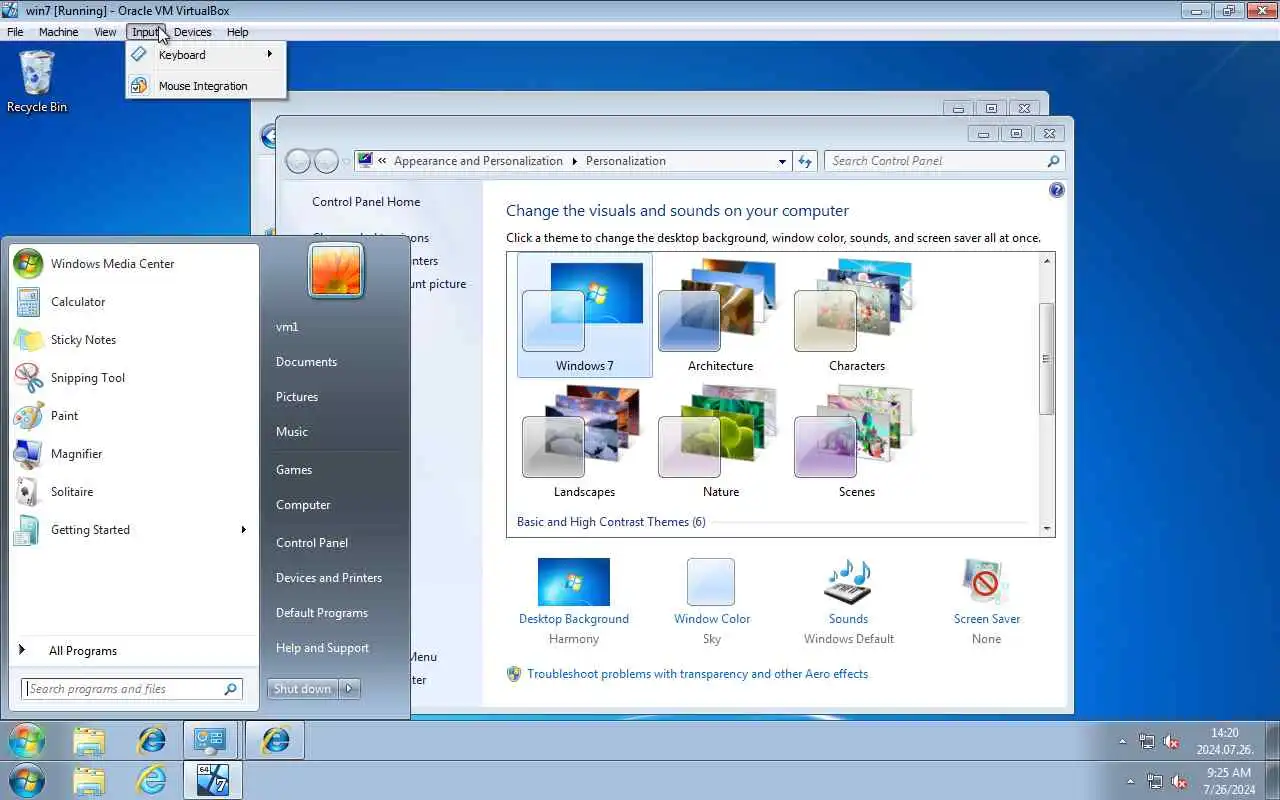Click the user account flower picture

(x=336, y=270)
